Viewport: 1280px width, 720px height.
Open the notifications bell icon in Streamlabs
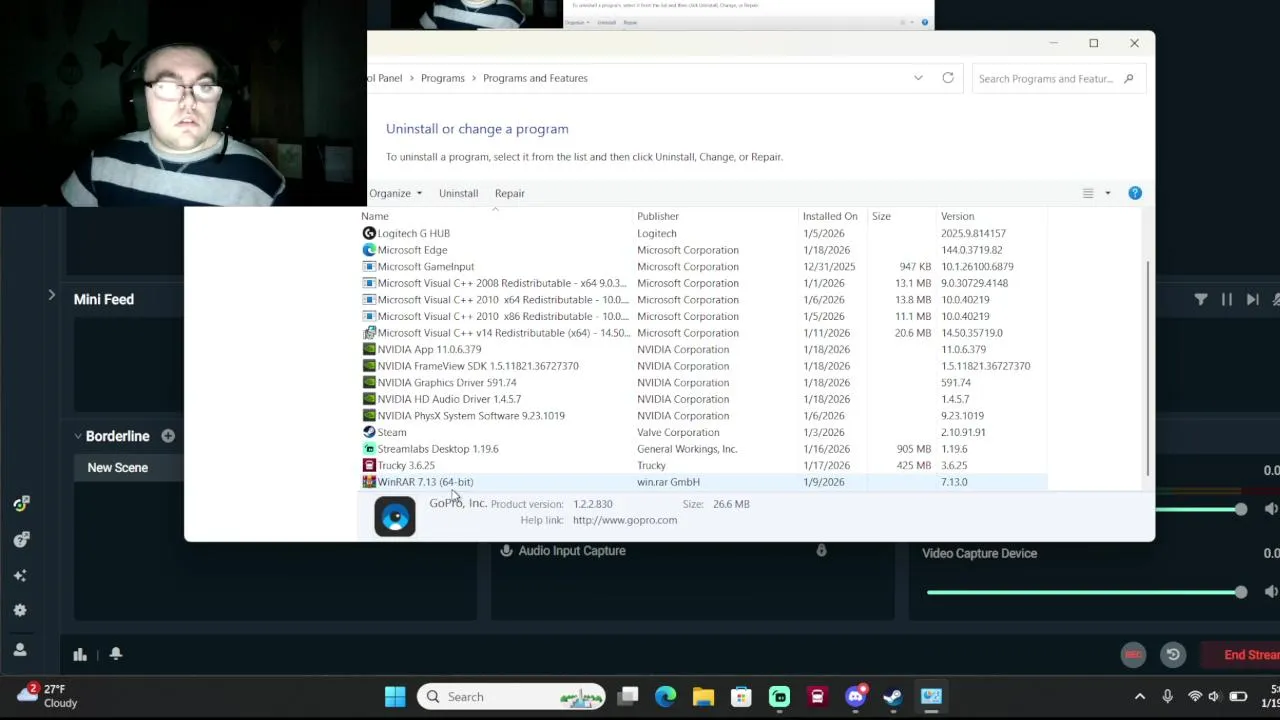click(x=116, y=654)
